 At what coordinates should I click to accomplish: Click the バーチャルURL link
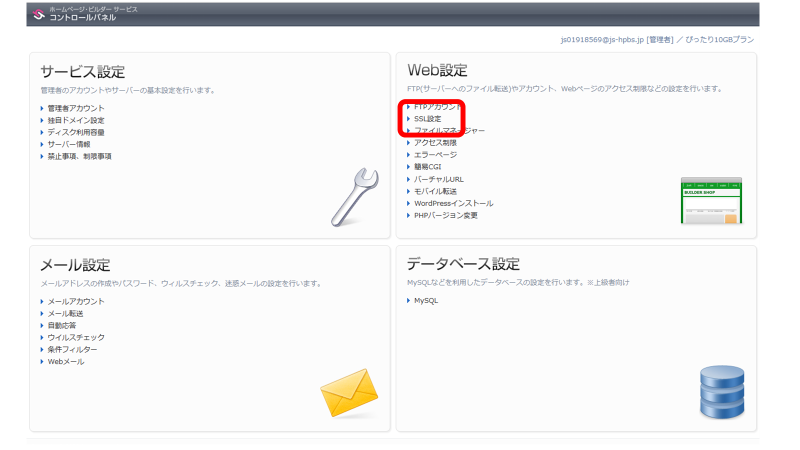tap(438, 179)
